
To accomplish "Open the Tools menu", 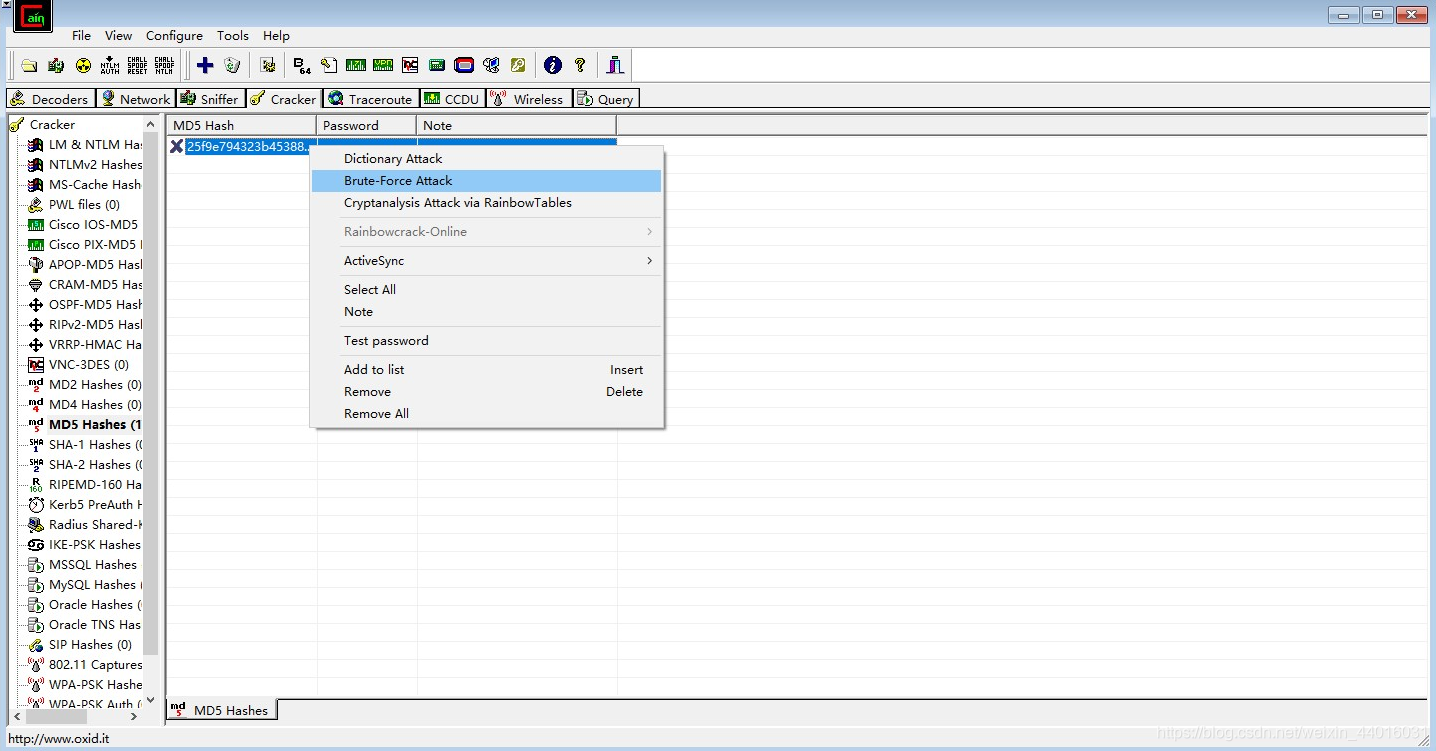I will 233,36.
